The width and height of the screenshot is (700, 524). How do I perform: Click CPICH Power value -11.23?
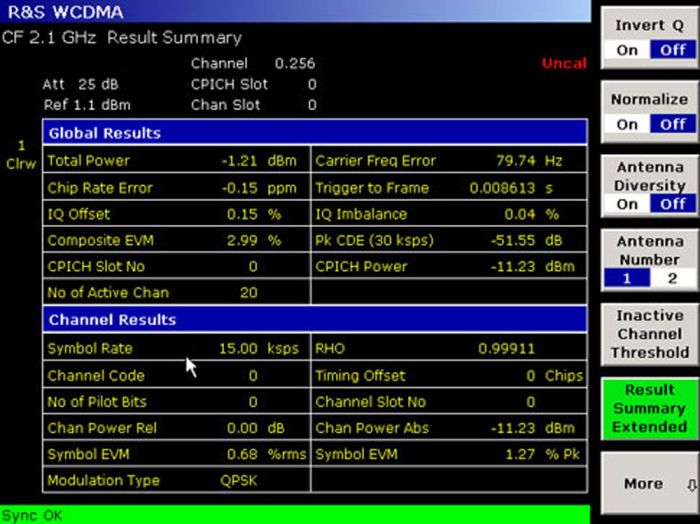point(512,266)
